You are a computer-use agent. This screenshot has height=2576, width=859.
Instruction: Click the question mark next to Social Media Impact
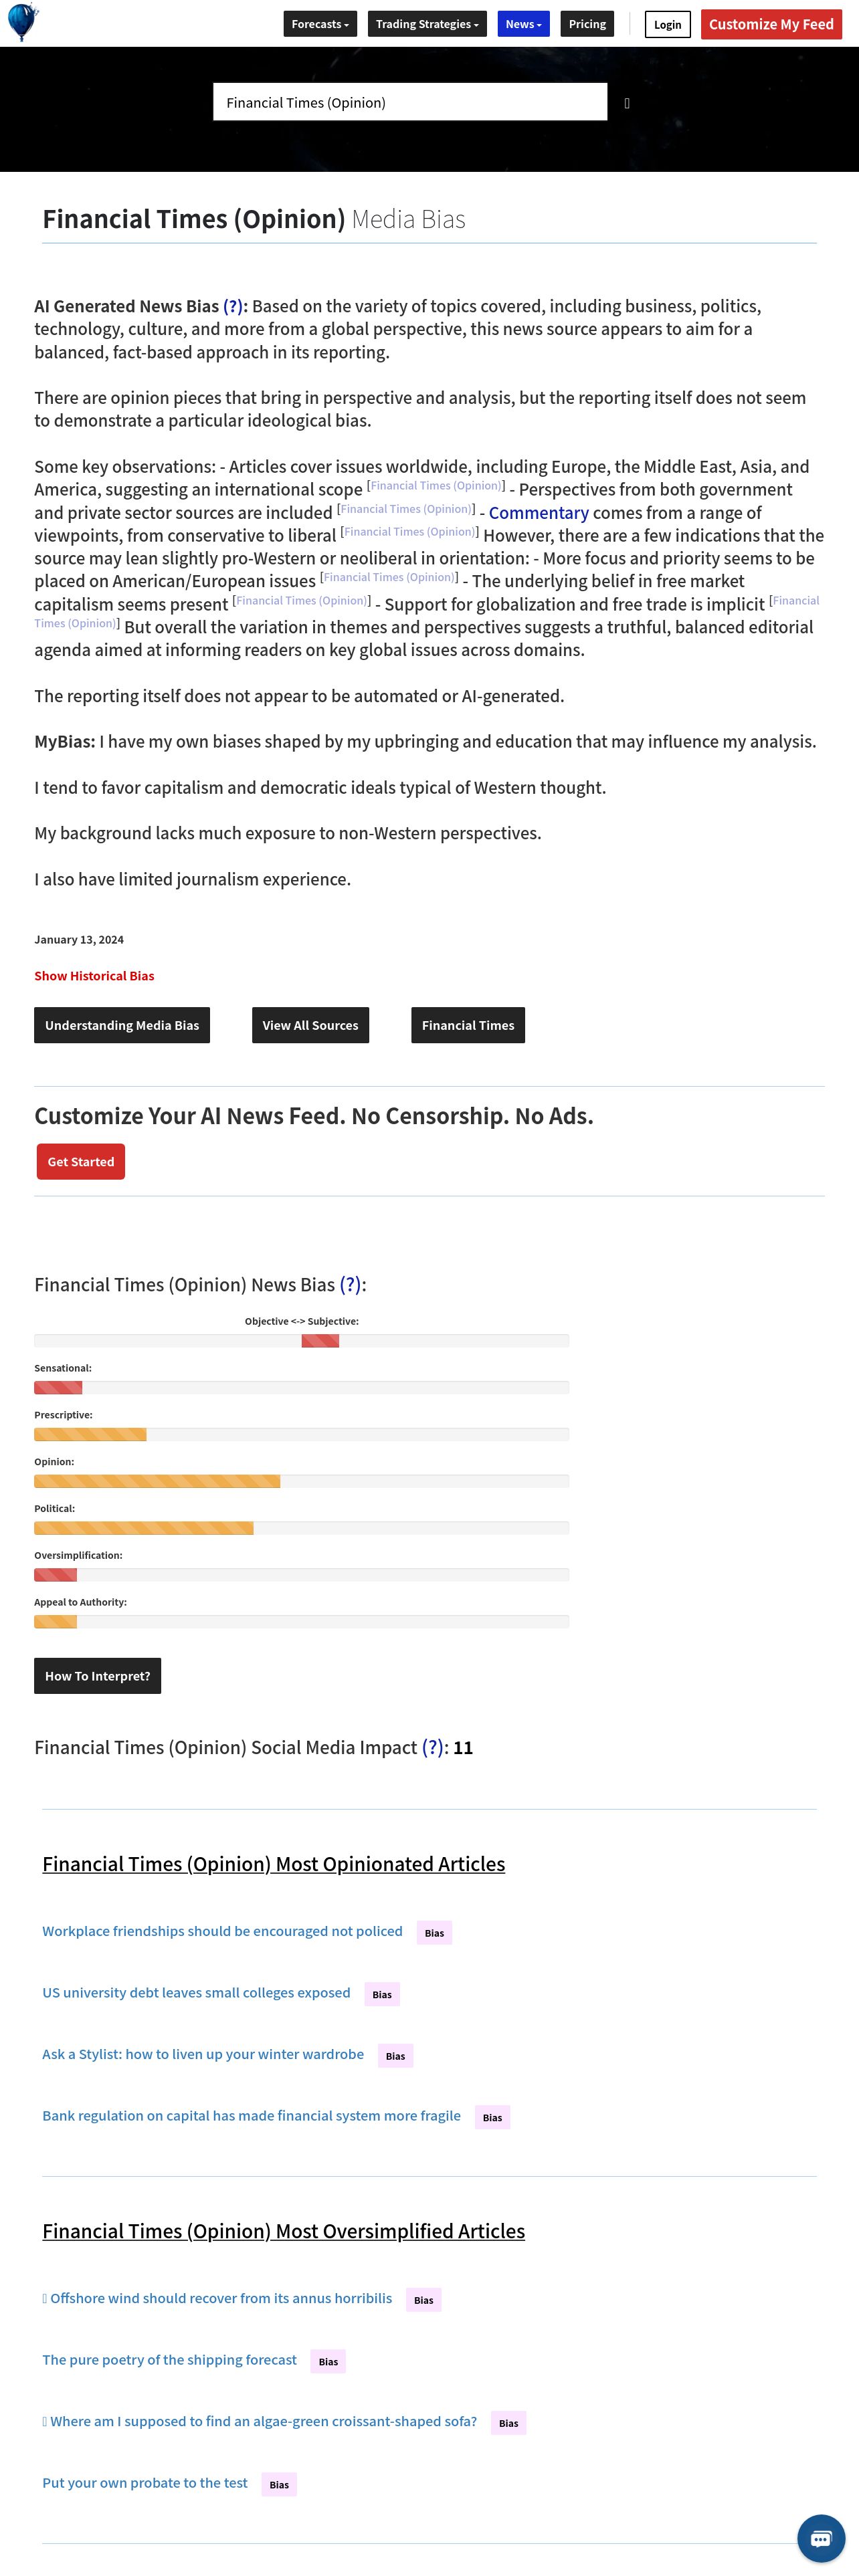(x=432, y=1748)
